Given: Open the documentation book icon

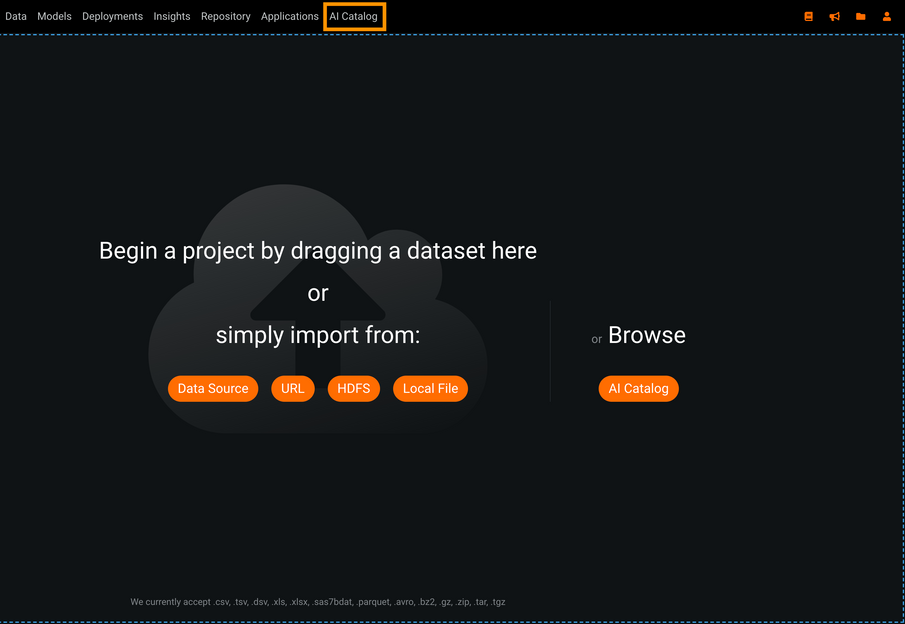Looking at the screenshot, I should (808, 17).
